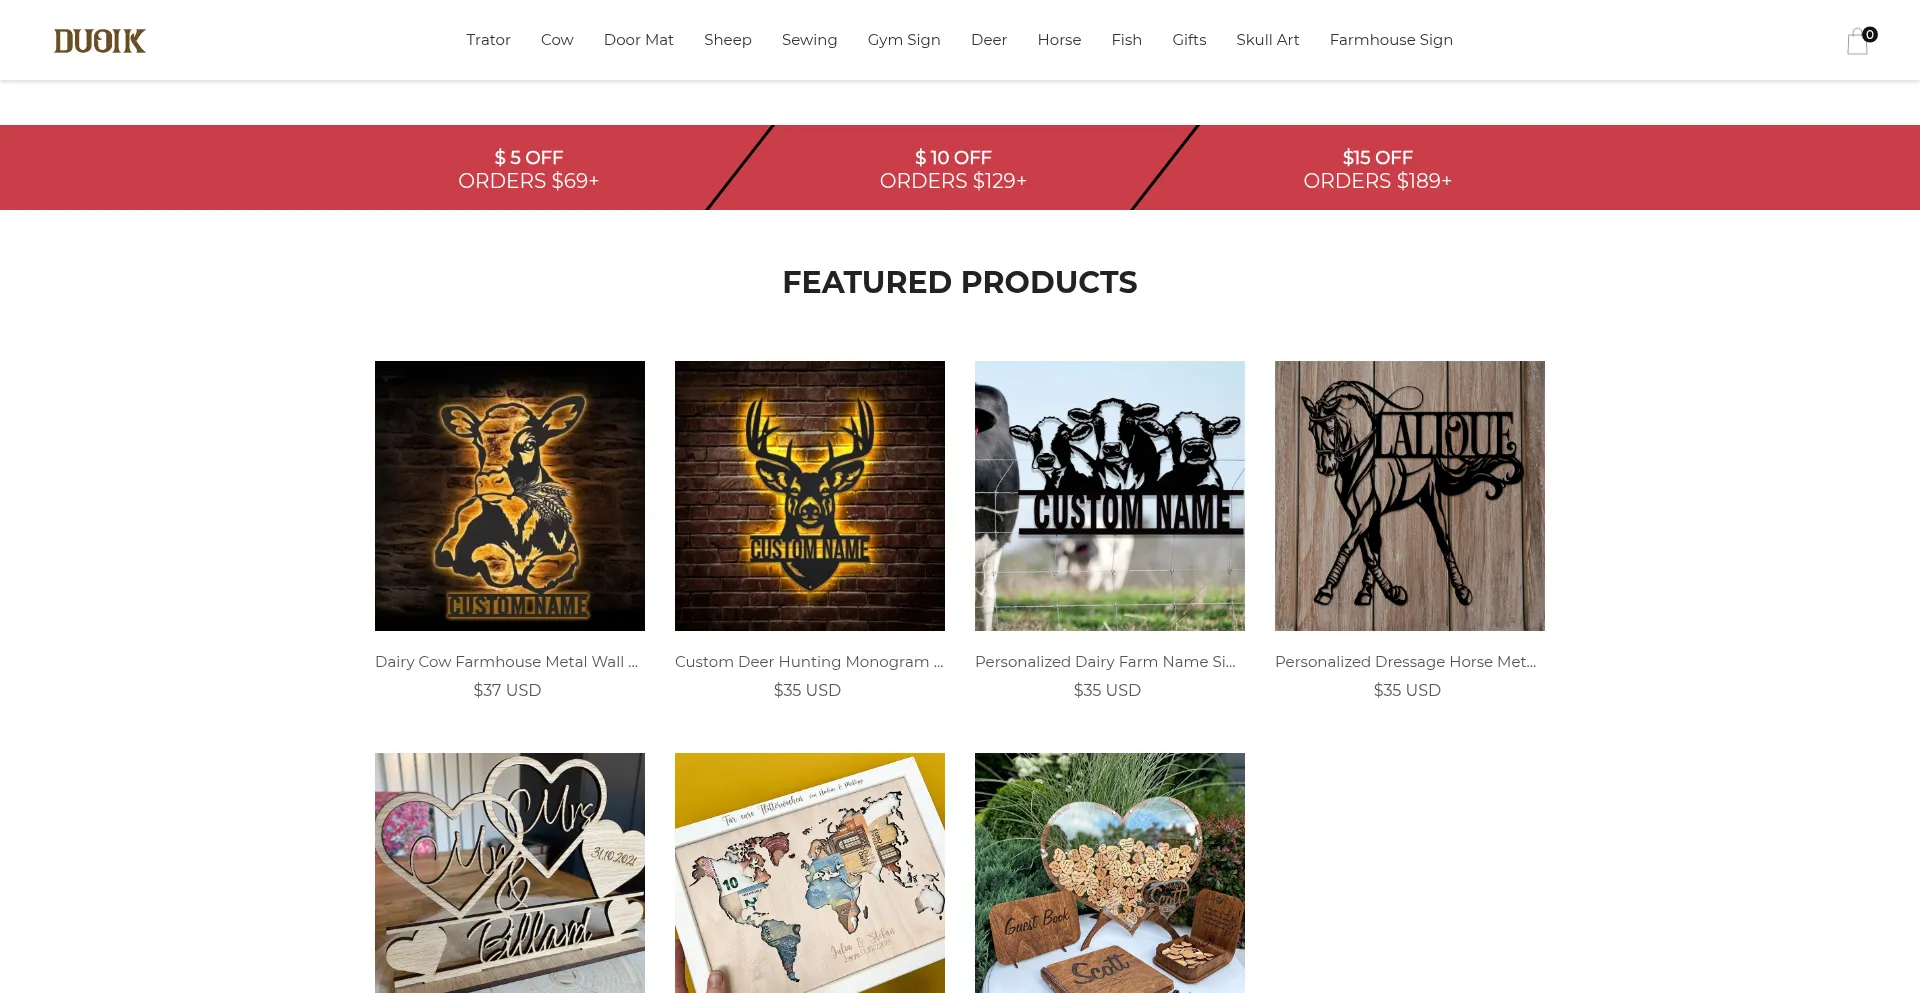1920x993 pixels.
Task: View the three cows custom name image
Action: click(x=1110, y=496)
